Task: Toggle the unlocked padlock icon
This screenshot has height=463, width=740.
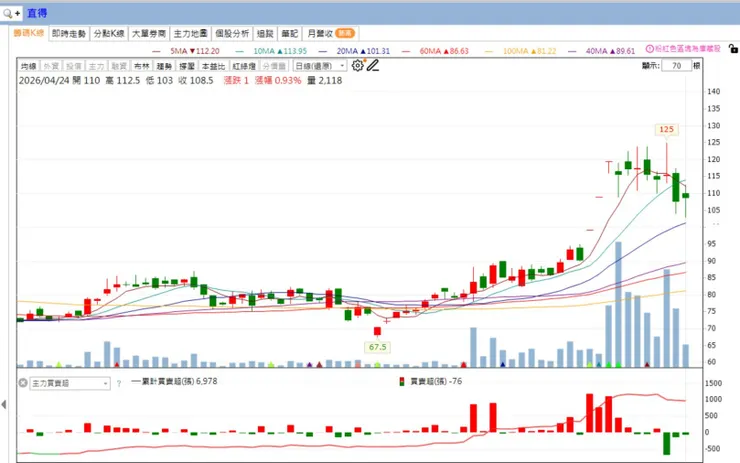Action: click(x=733, y=49)
